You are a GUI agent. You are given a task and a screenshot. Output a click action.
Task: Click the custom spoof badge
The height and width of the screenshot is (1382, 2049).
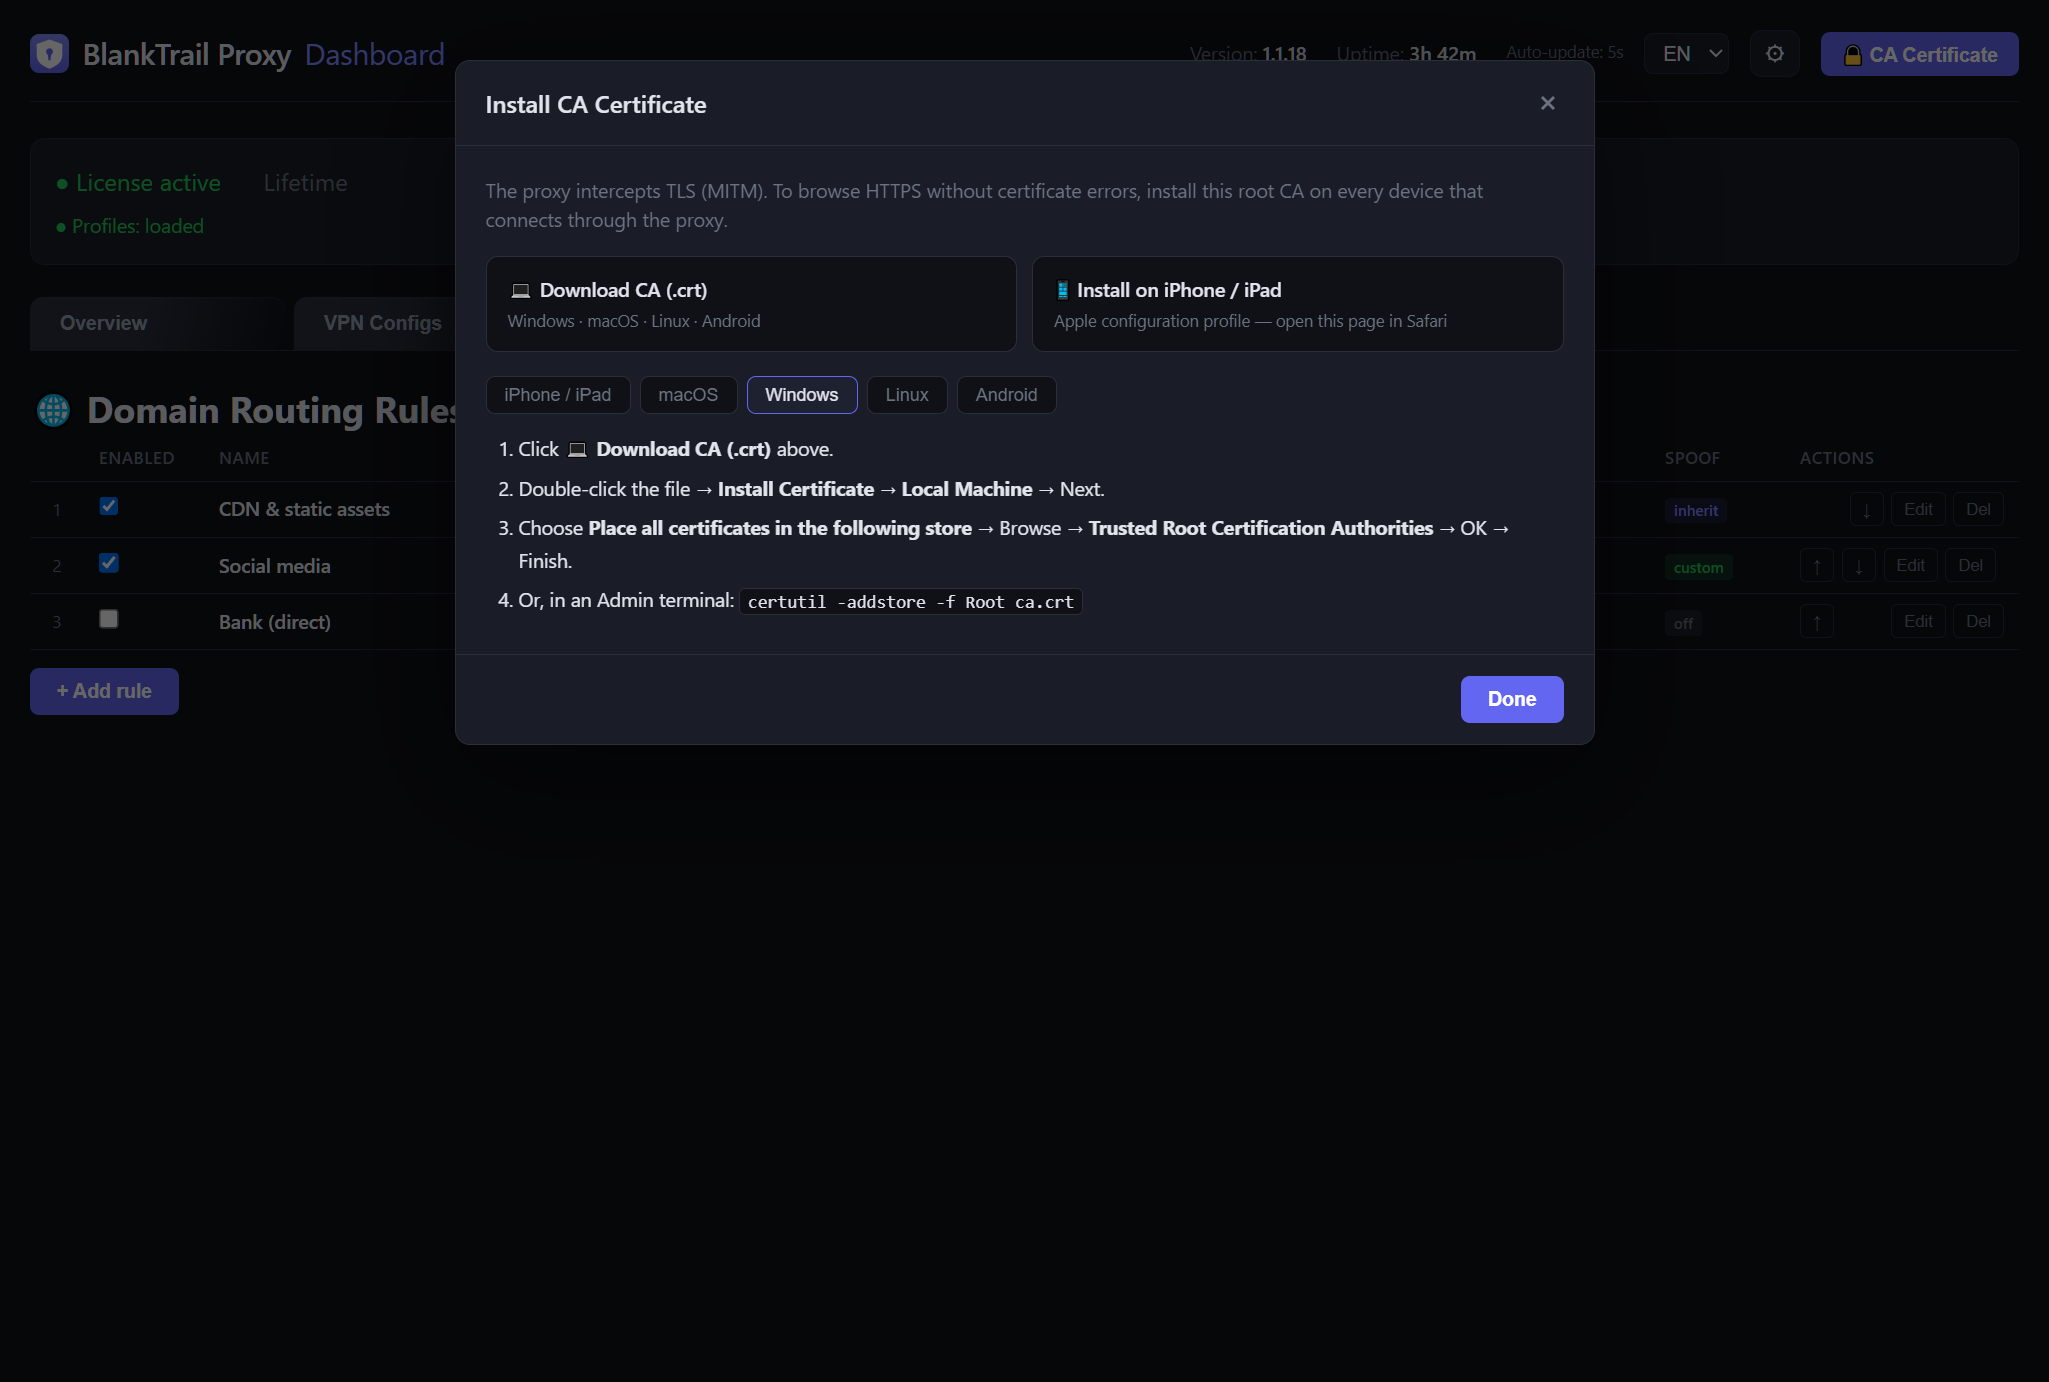point(1699,567)
